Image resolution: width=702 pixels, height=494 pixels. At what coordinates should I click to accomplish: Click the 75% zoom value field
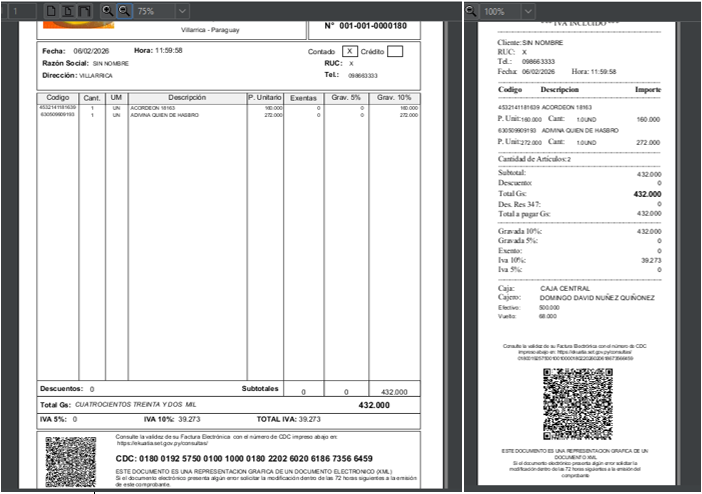151,10
